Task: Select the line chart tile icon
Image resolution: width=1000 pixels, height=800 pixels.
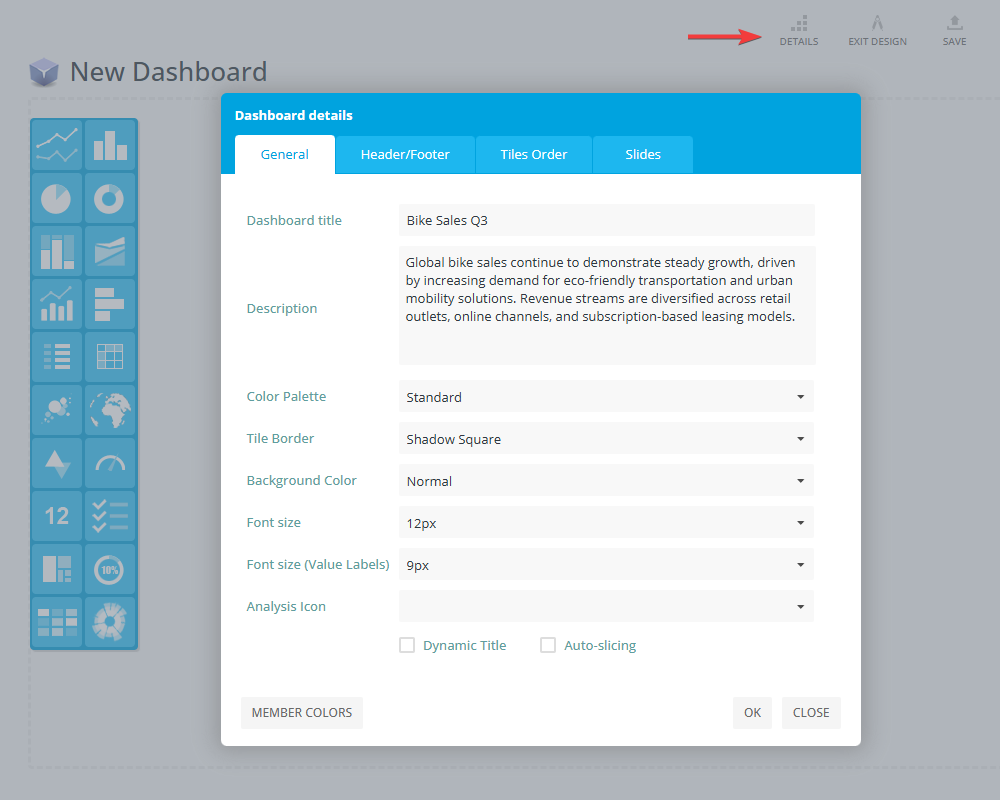Action: (x=57, y=146)
